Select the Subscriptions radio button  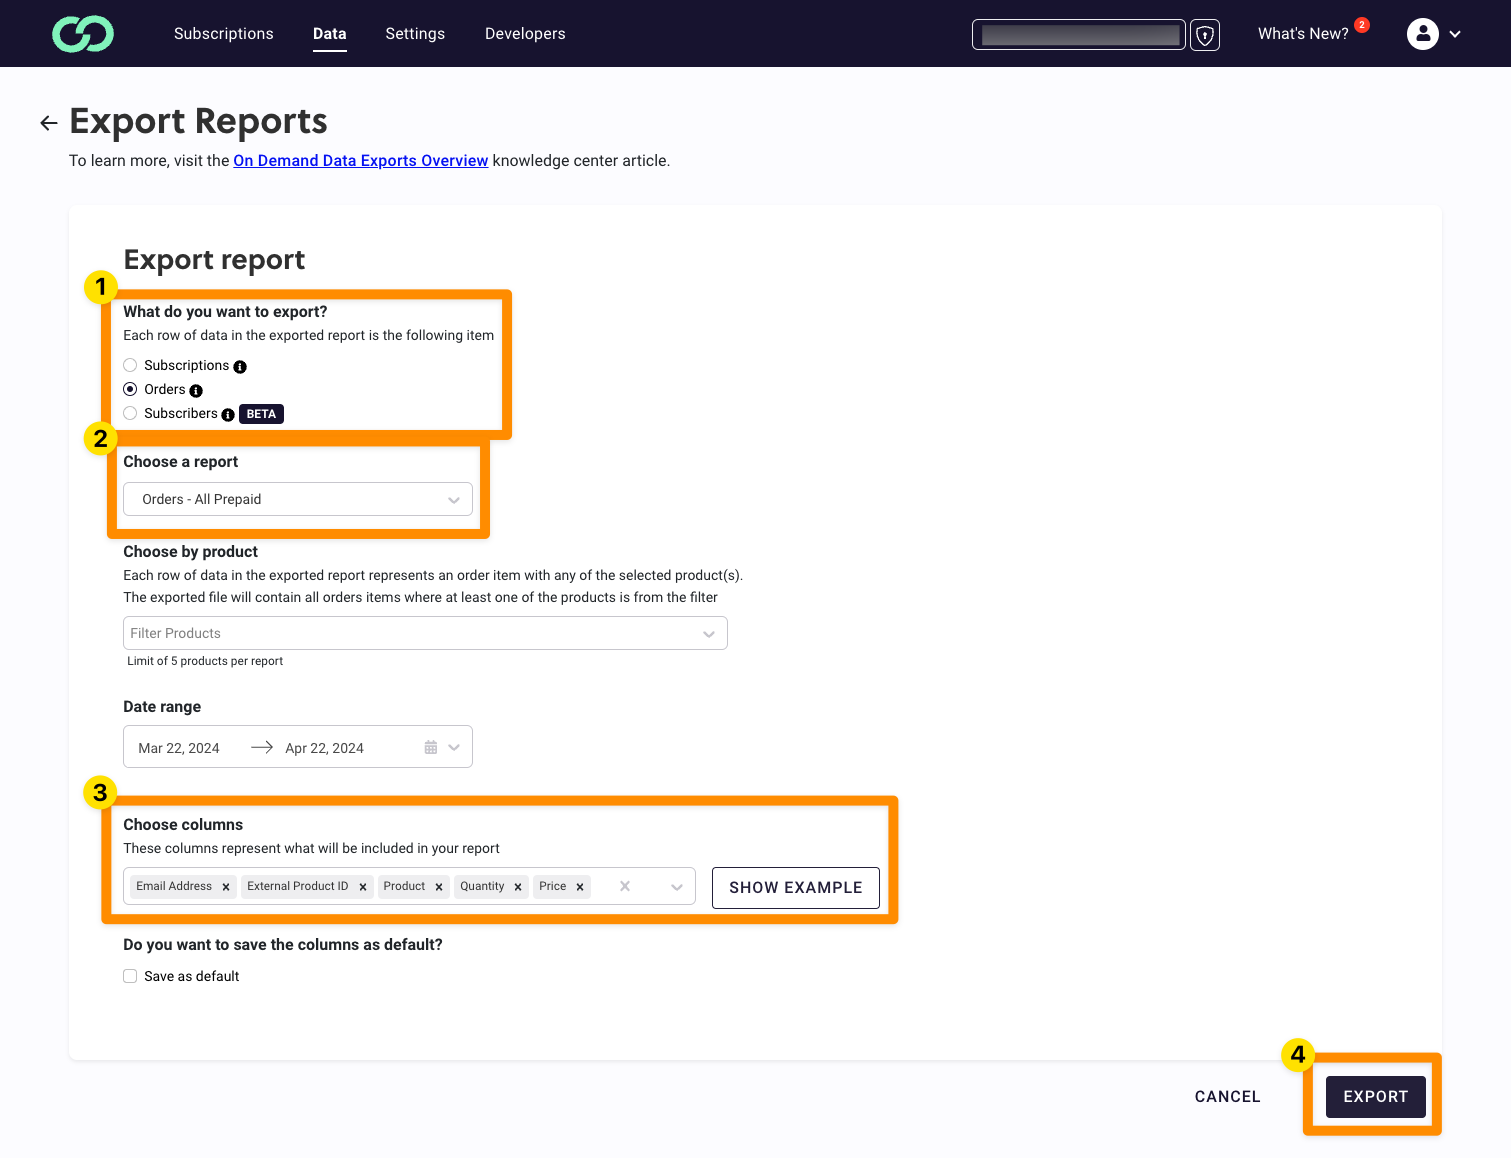click(130, 365)
